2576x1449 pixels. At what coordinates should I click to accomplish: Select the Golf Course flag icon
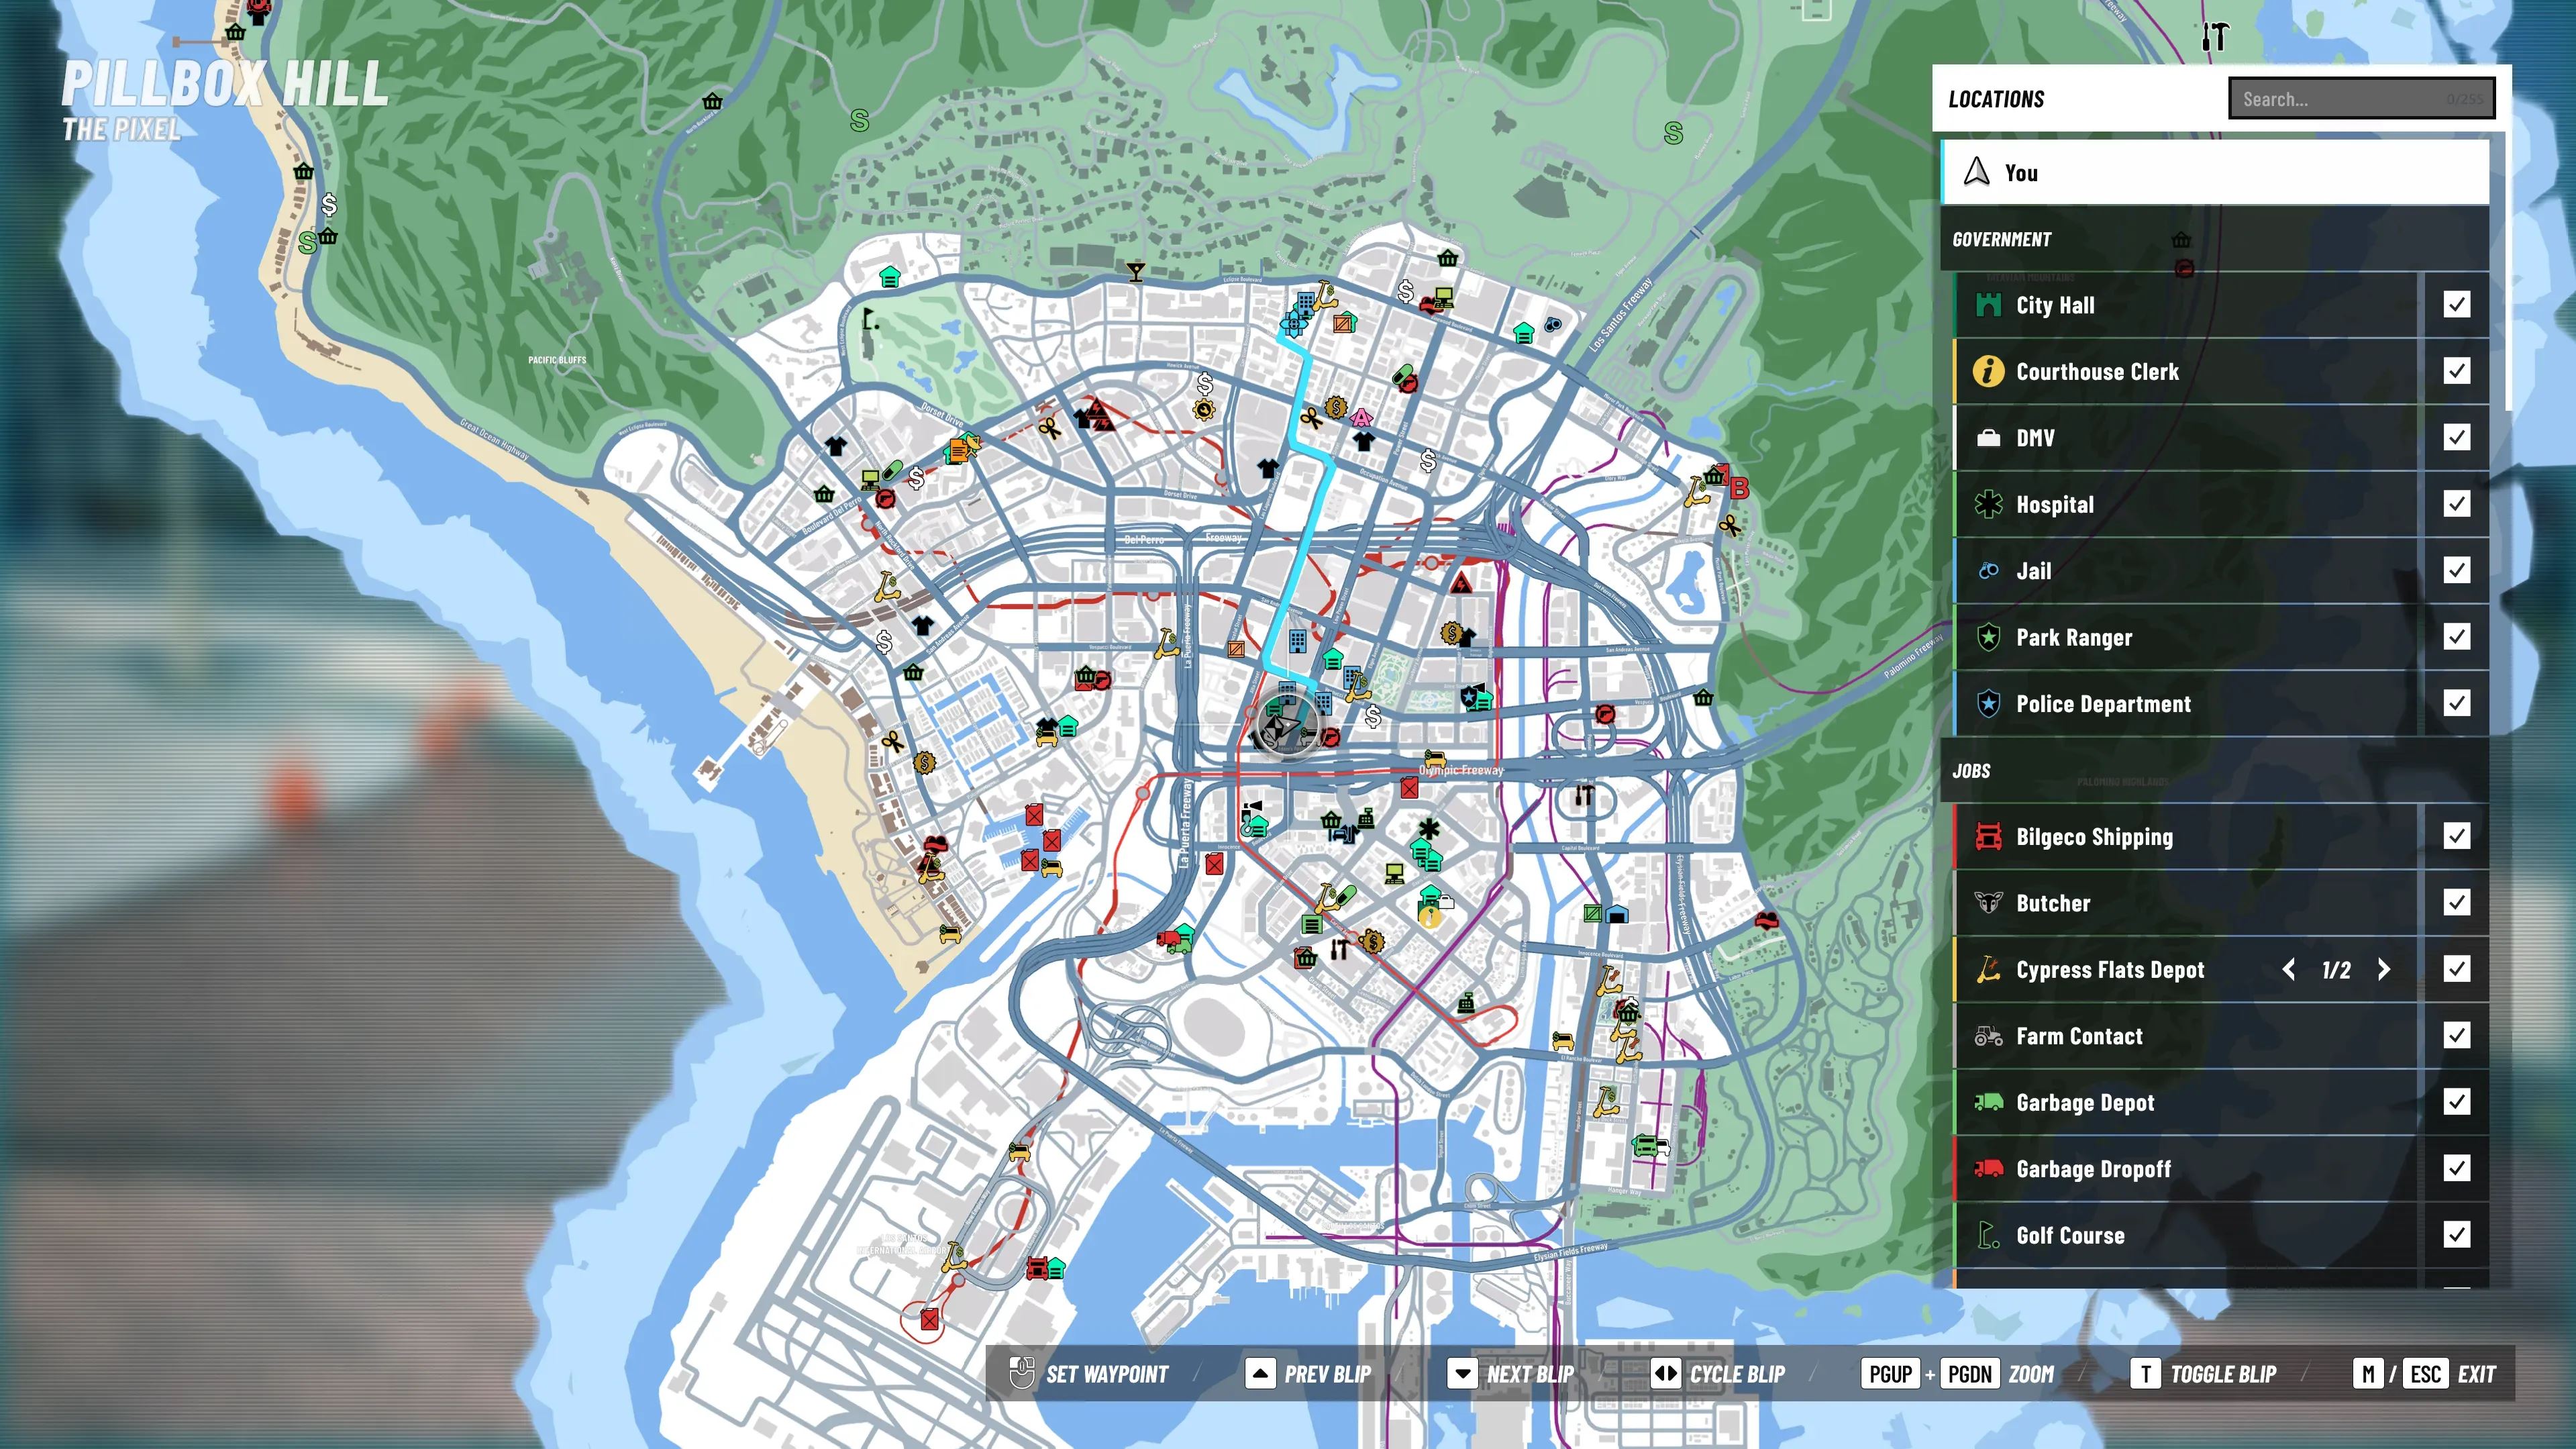[1988, 1235]
